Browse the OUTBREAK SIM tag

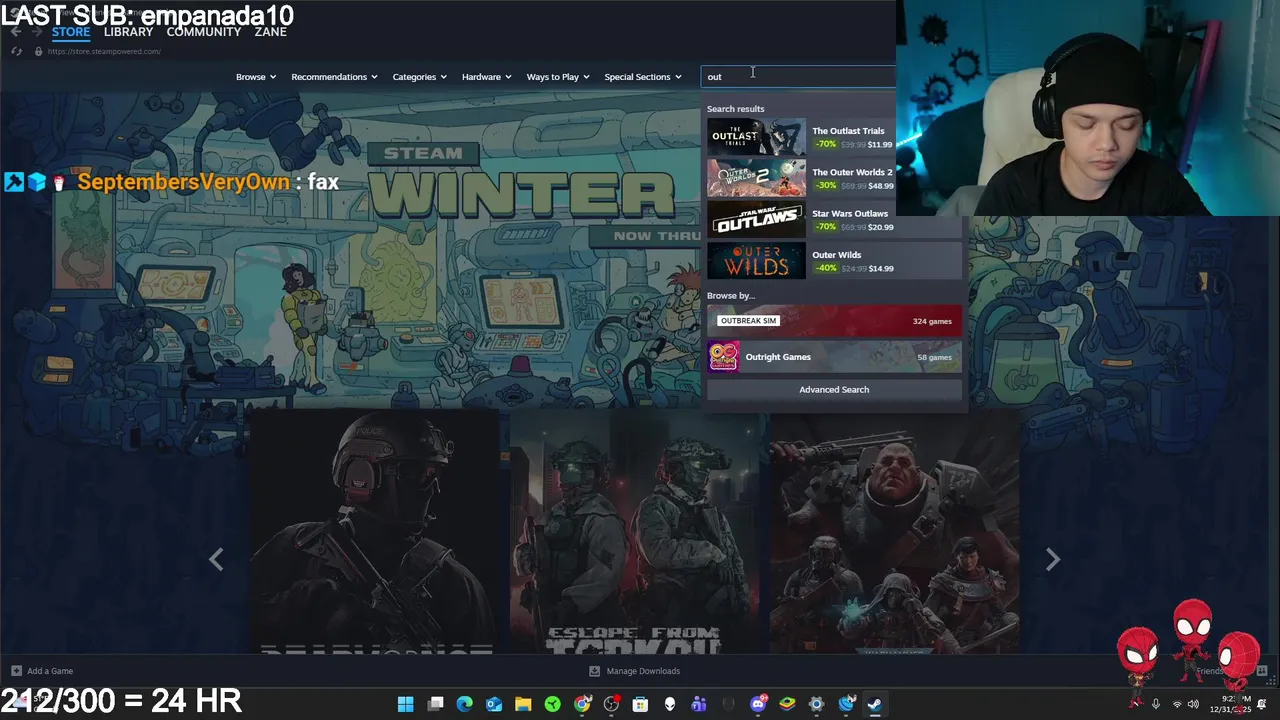tap(834, 321)
